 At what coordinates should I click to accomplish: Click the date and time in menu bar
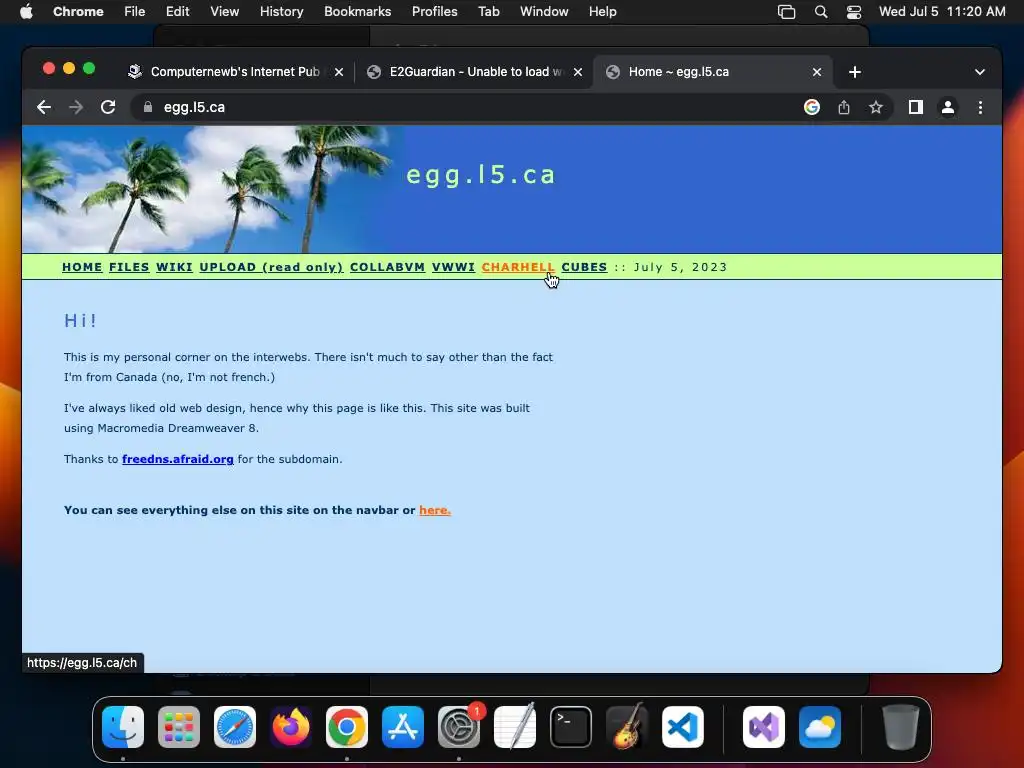tap(942, 12)
